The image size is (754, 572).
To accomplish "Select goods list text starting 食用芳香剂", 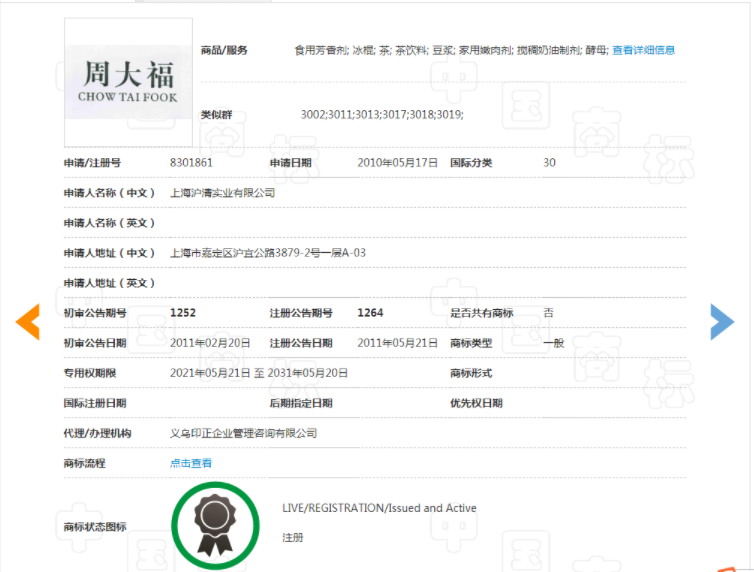I will [451, 50].
